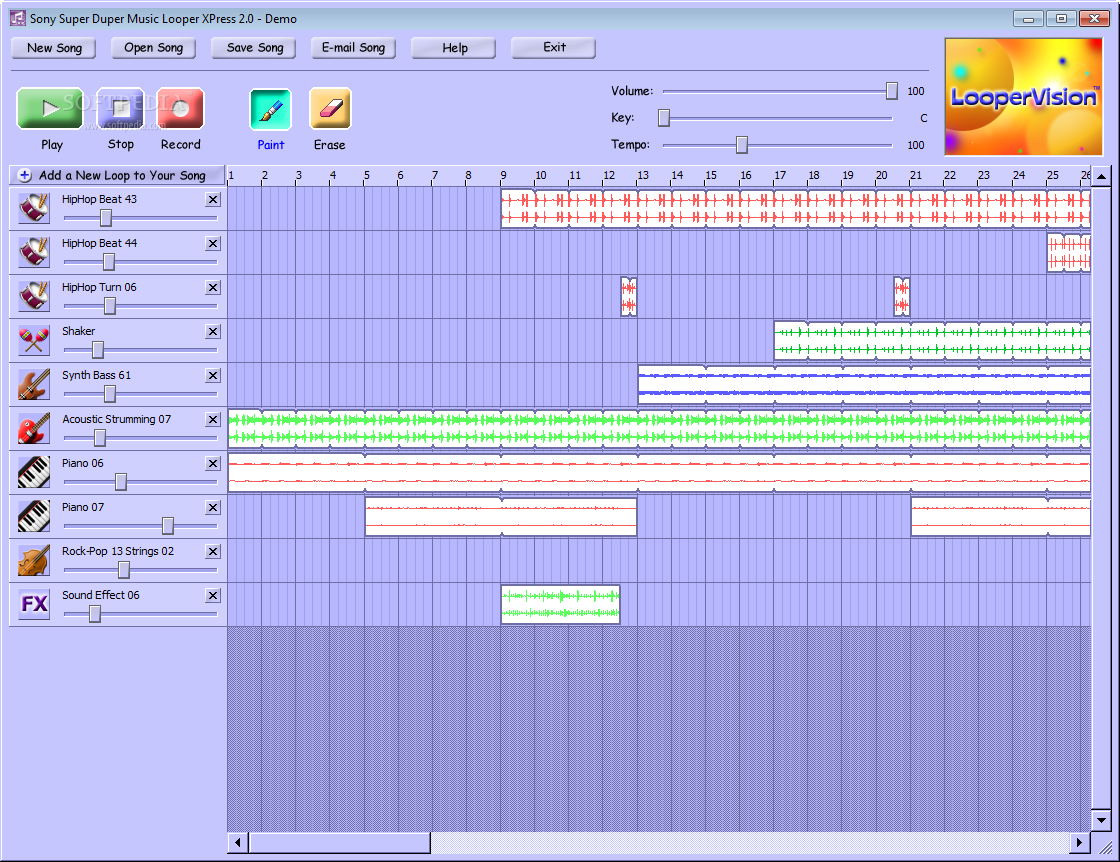Image resolution: width=1120 pixels, height=862 pixels.
Task: Click measure 9 on the timeline ruler
Action: (503, 175)
